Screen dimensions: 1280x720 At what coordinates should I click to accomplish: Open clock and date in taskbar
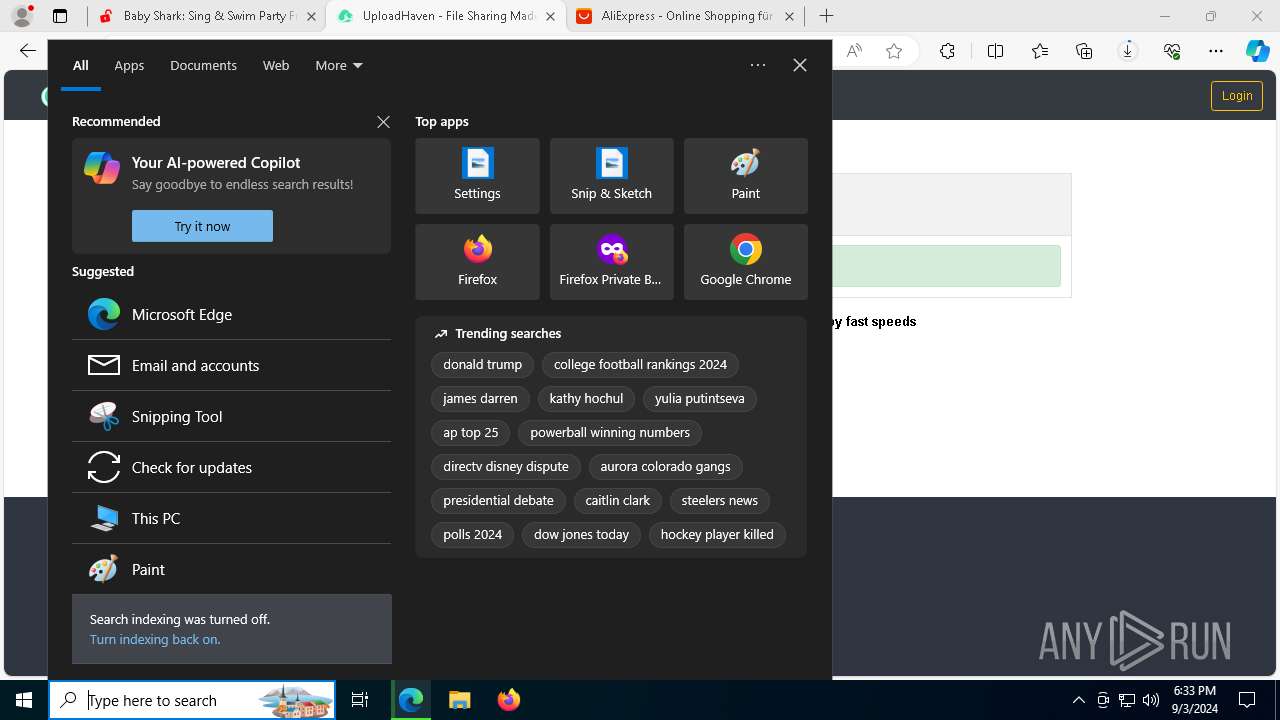(x=1195, y=700)
